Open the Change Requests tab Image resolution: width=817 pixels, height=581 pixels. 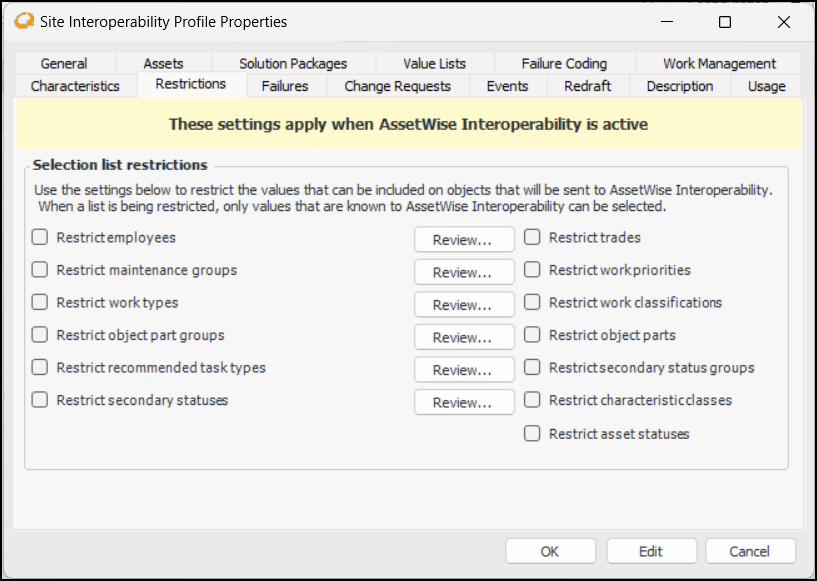click(397, 86)
